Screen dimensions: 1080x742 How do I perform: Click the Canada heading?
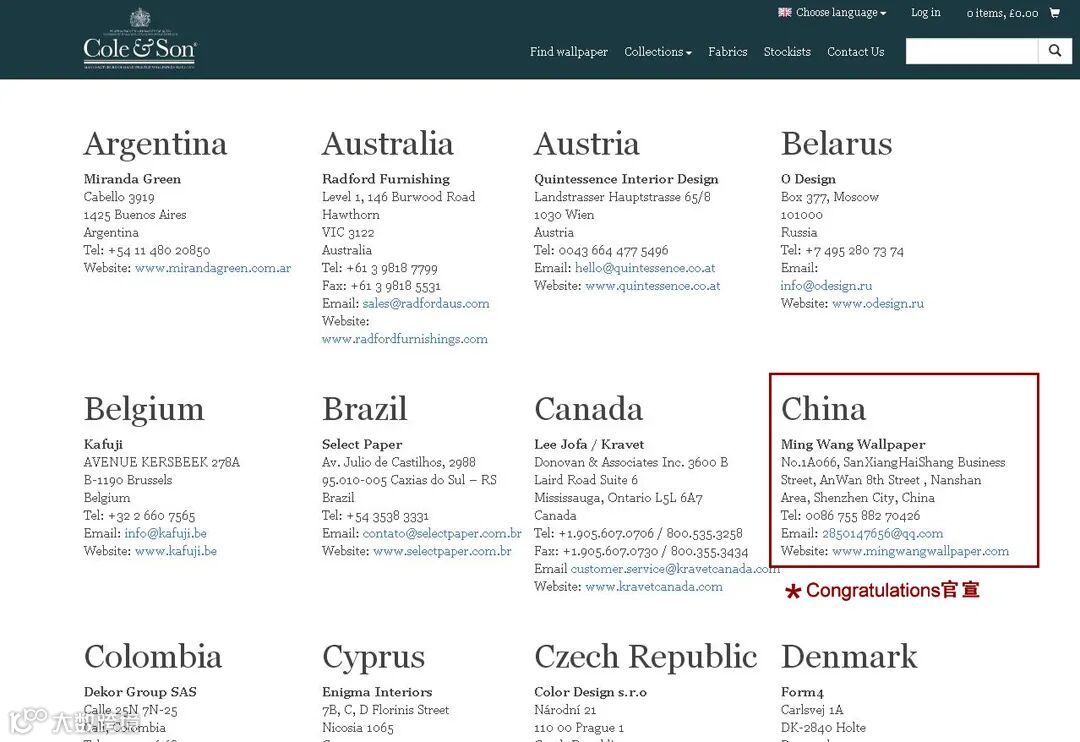(x=588, y=409)
